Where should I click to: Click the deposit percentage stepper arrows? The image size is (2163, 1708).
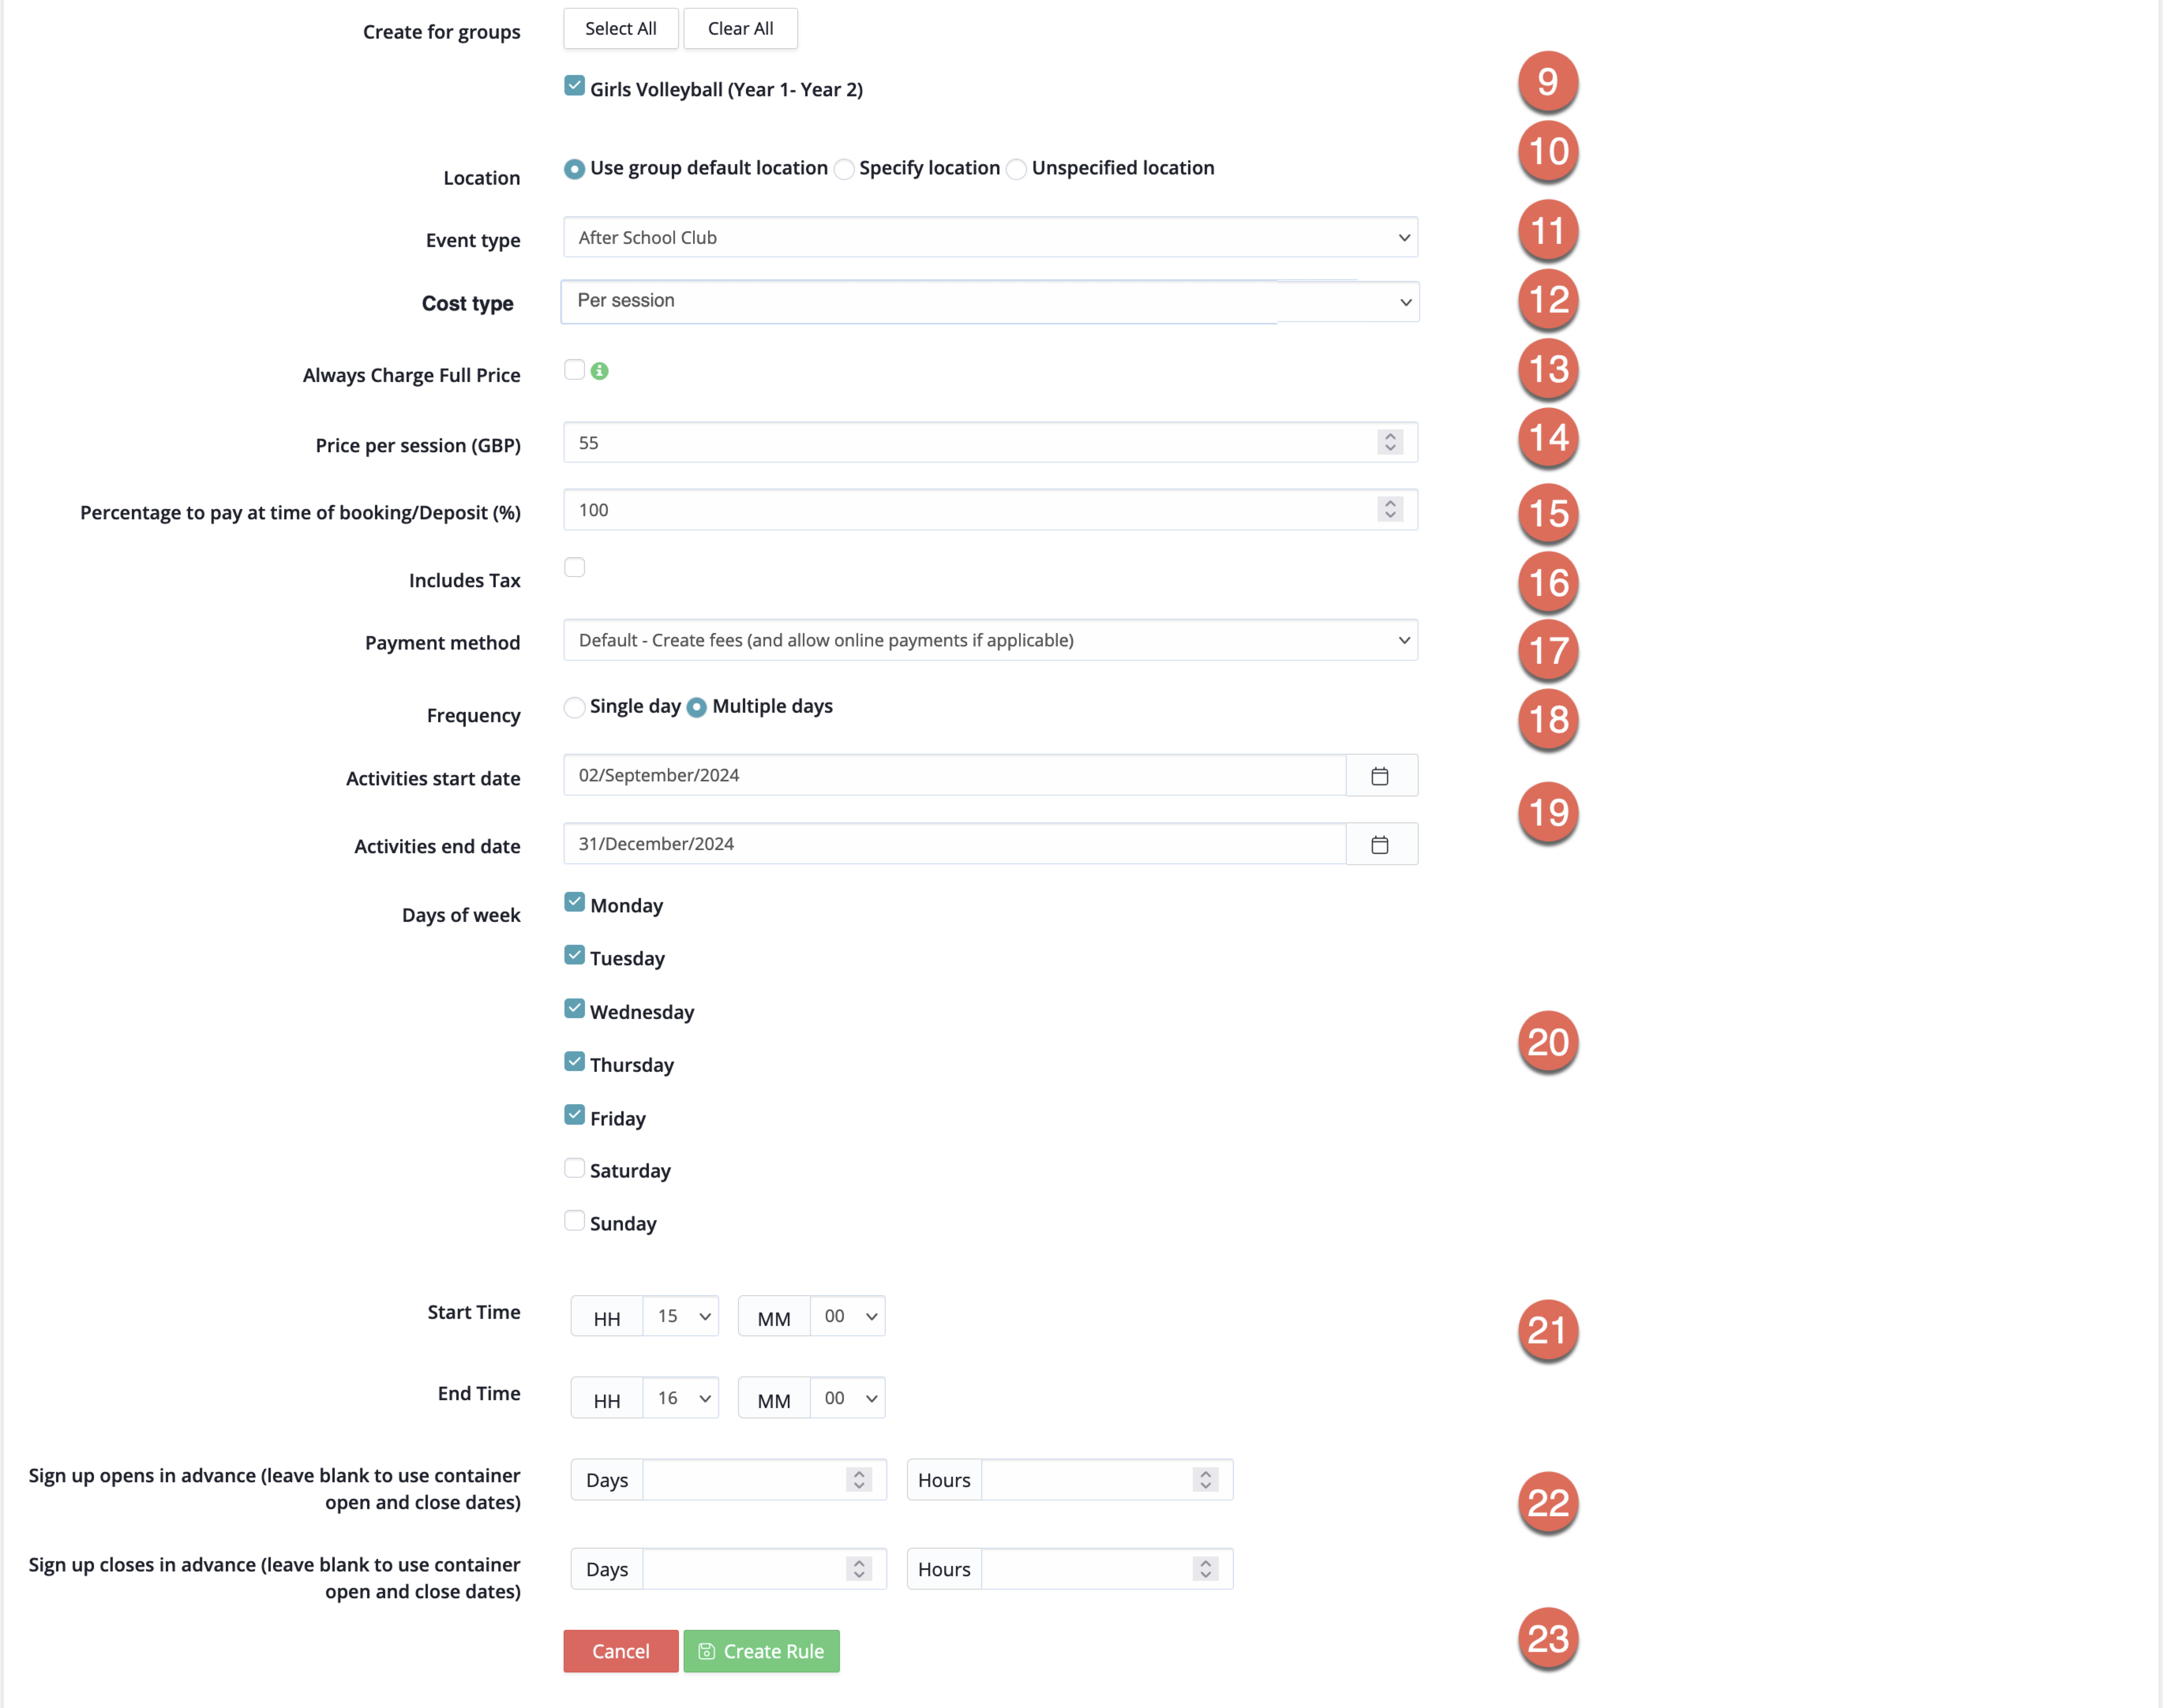coord(1390,510)
